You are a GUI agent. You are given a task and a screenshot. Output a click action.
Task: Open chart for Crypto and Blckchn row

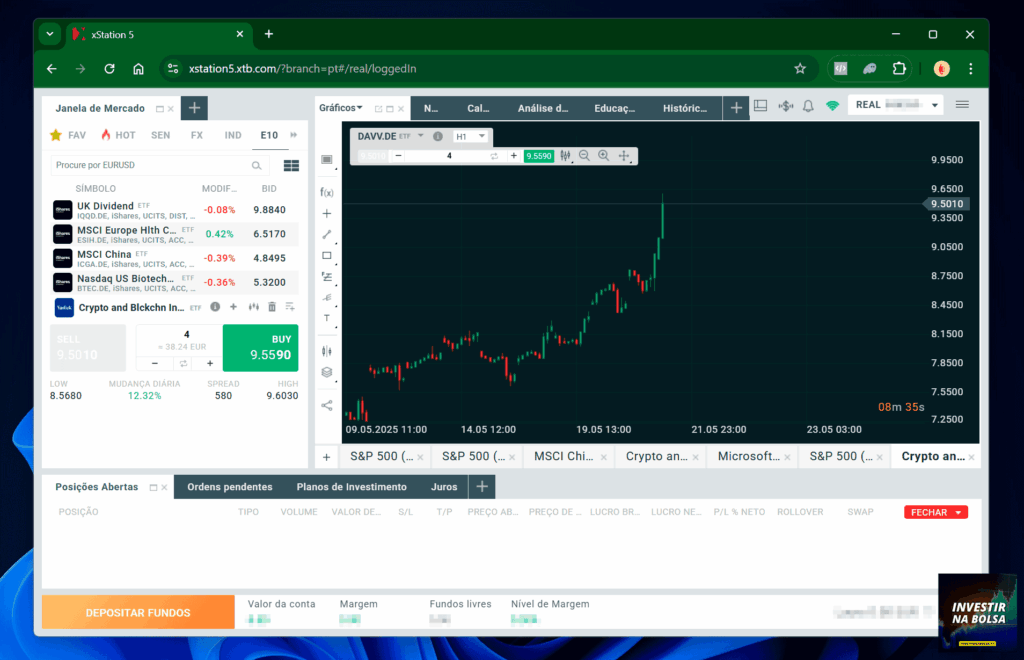click(x=253, y=307)
